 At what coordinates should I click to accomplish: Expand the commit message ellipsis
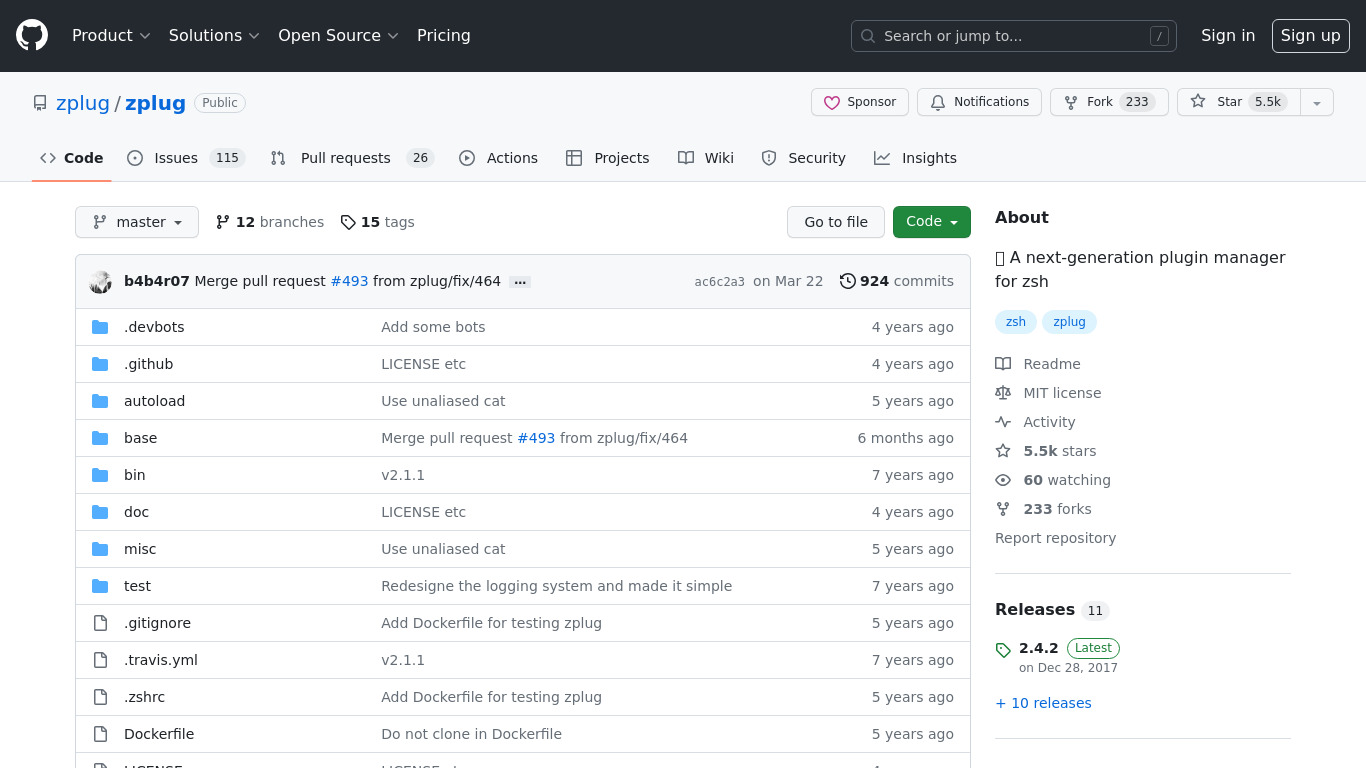520,282
